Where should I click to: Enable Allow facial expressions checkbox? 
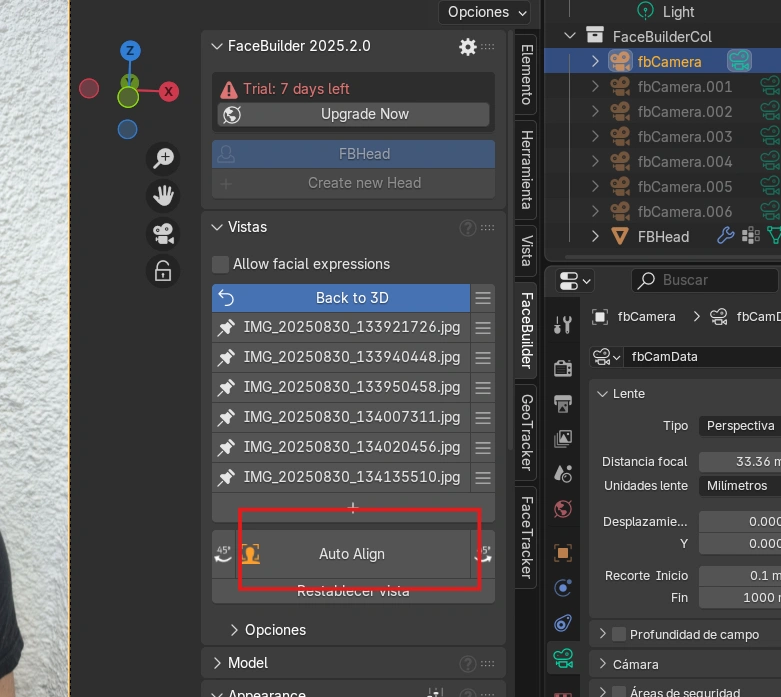click(x=220, y=264)
